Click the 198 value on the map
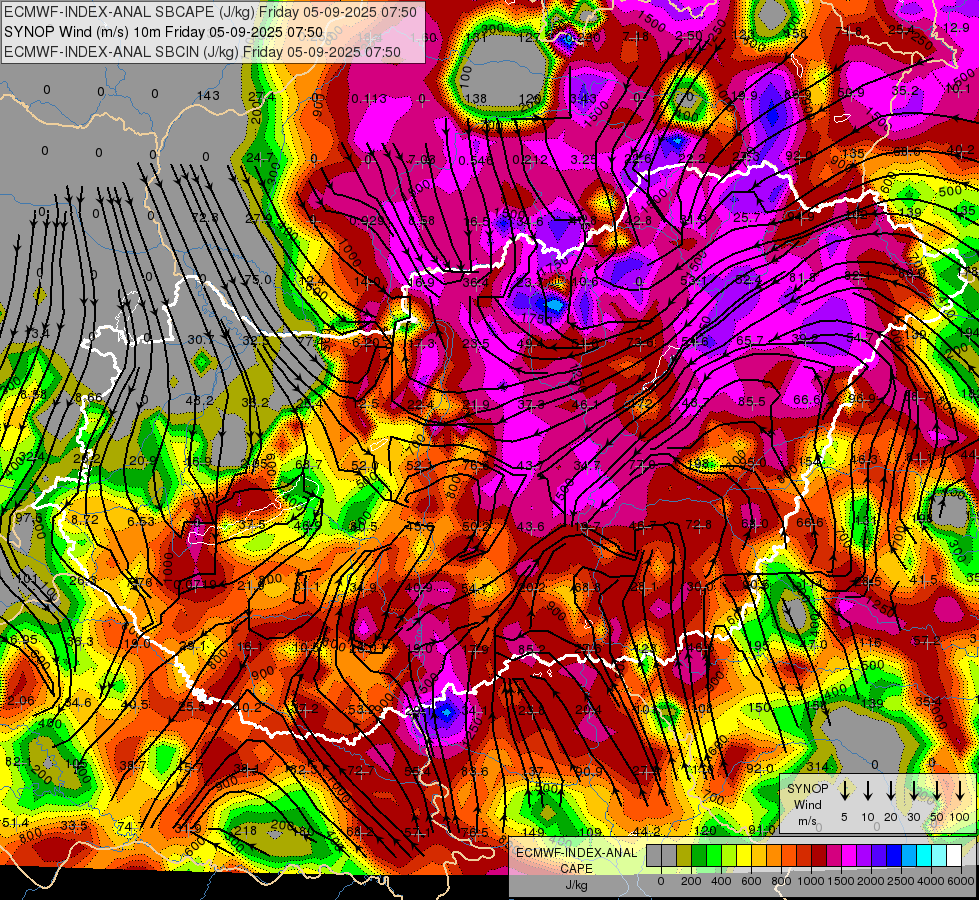 tap(700, 463)
